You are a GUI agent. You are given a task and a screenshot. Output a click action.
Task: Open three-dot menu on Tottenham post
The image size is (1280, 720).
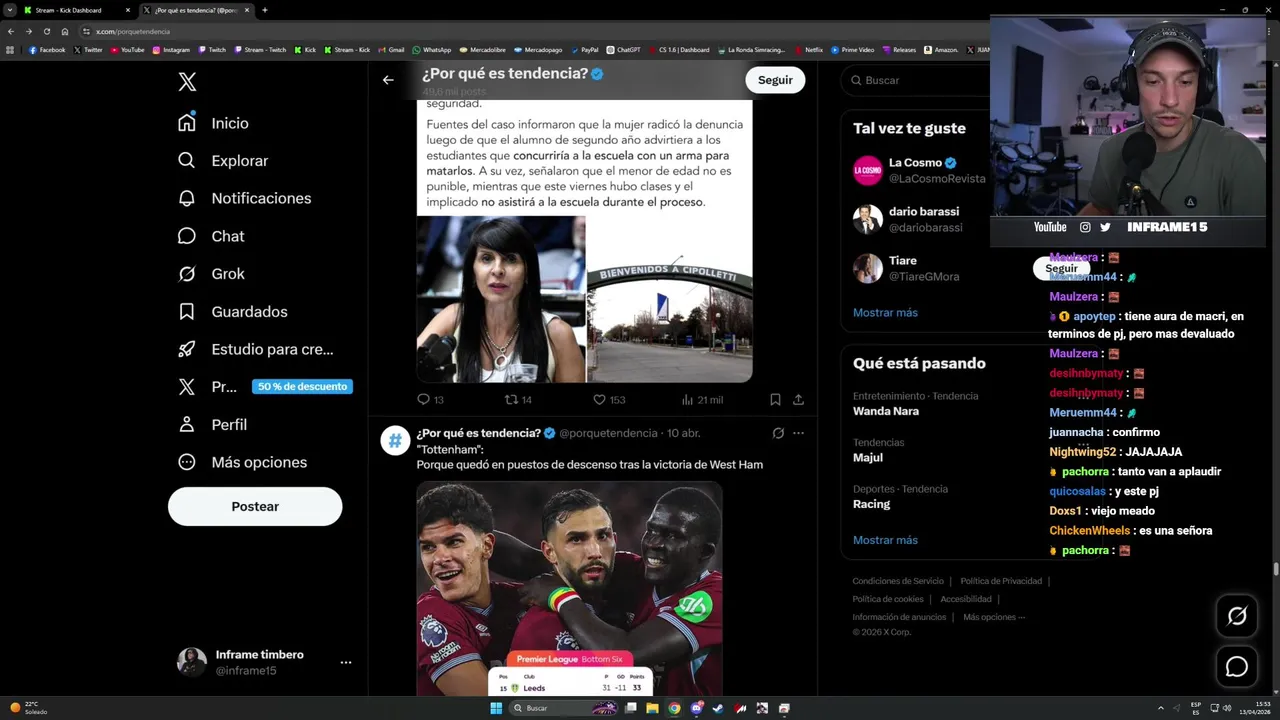click(x=798, y=433)
